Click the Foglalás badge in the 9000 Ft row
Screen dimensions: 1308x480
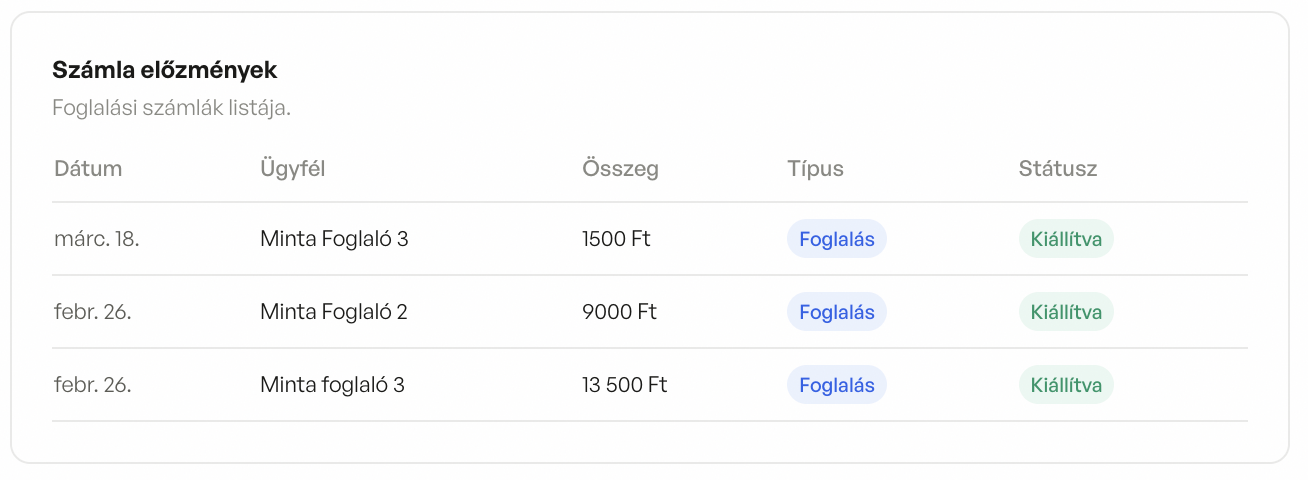click(x=836, y=312)
